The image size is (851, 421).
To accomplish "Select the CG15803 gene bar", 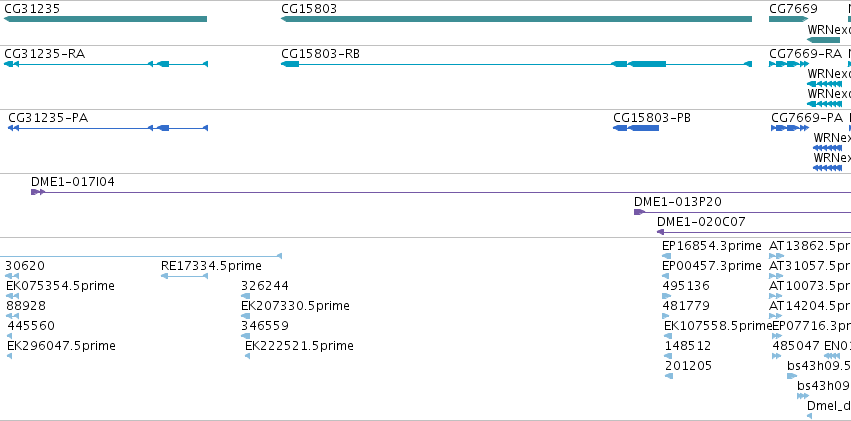I will (x=516, y=19).
